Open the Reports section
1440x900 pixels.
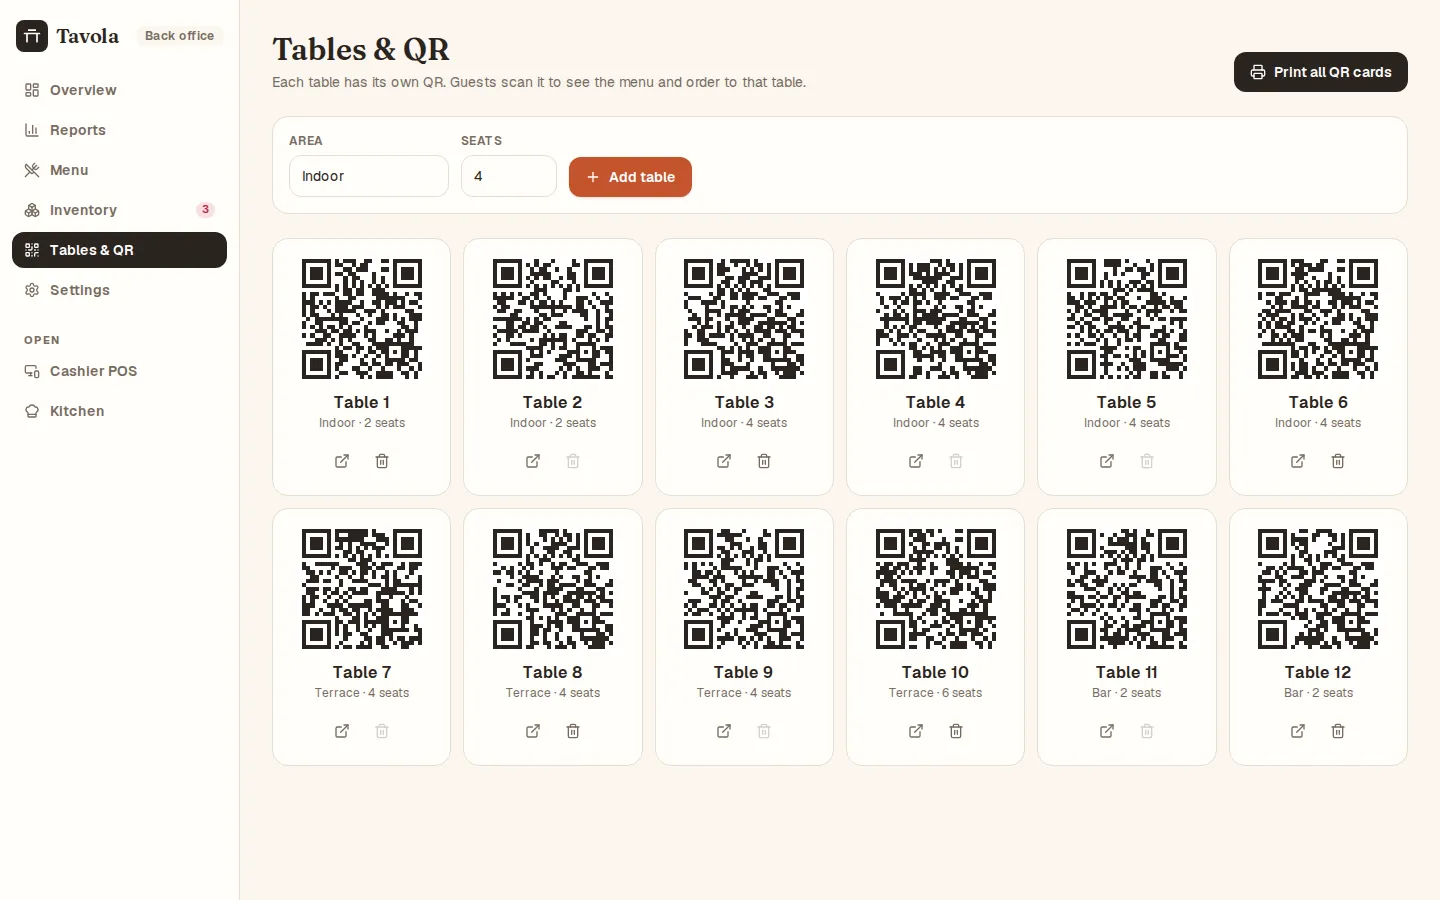tap(119, 130)
